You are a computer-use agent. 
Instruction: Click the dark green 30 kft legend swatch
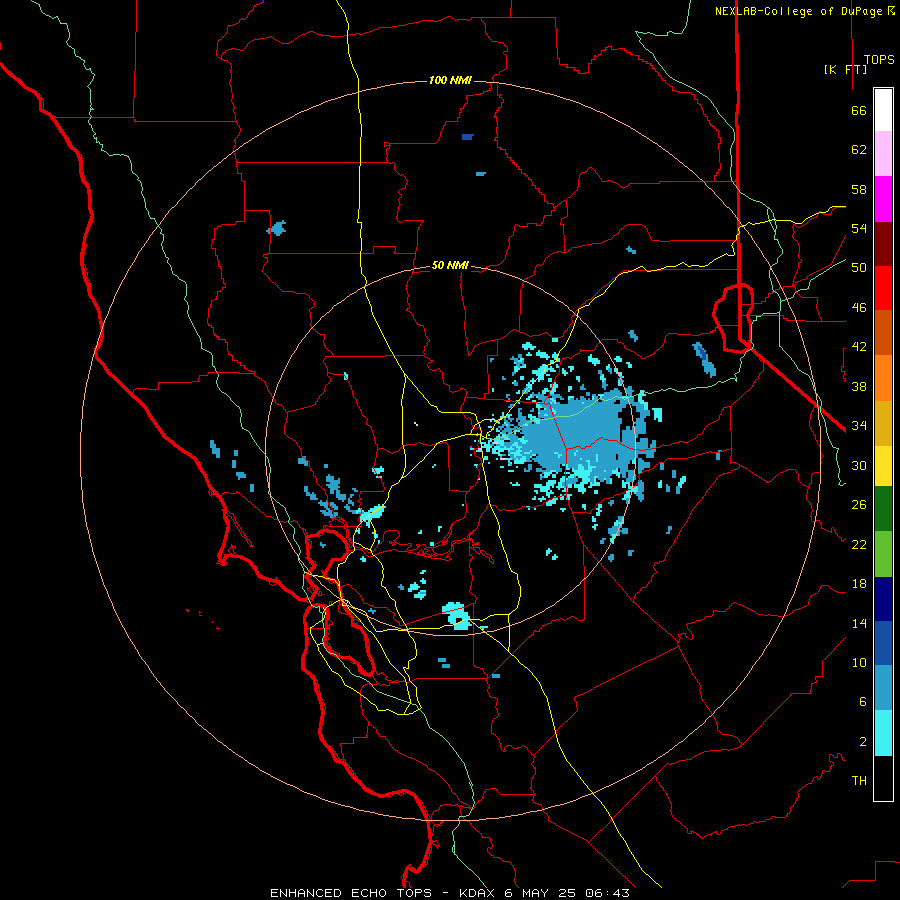click(883, 509)
